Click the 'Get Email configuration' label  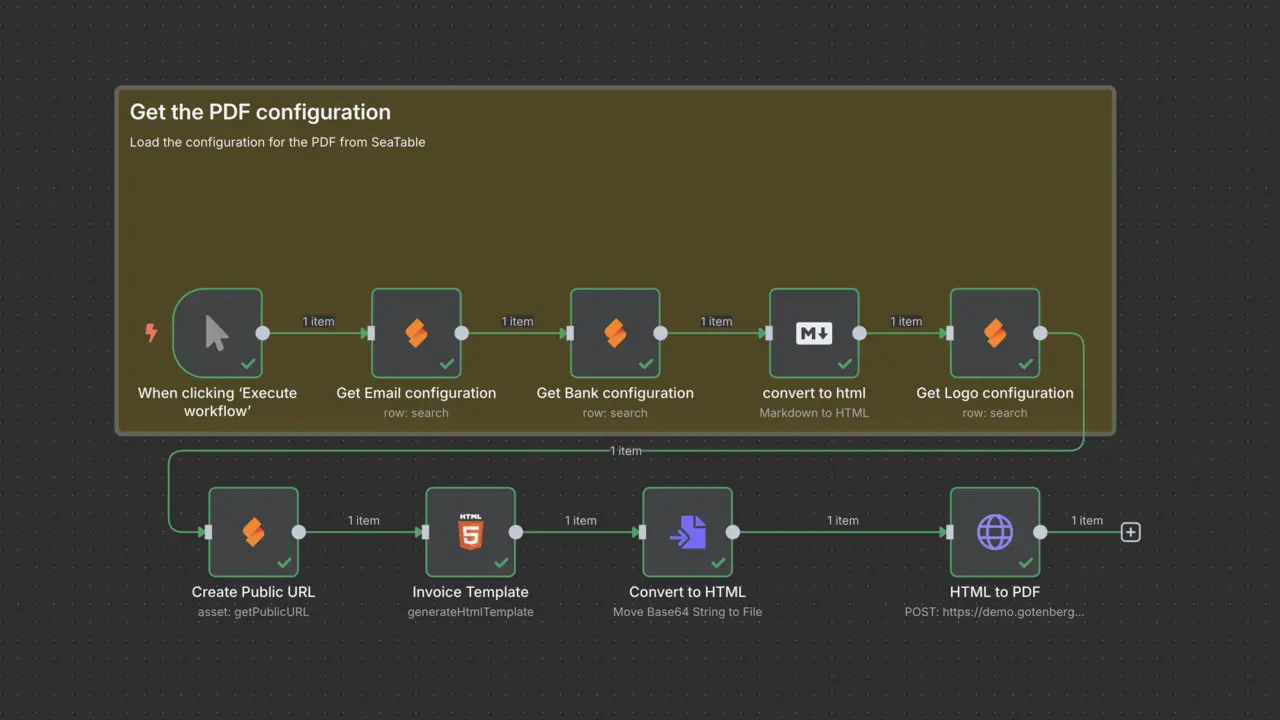click(x=416, y=393)
